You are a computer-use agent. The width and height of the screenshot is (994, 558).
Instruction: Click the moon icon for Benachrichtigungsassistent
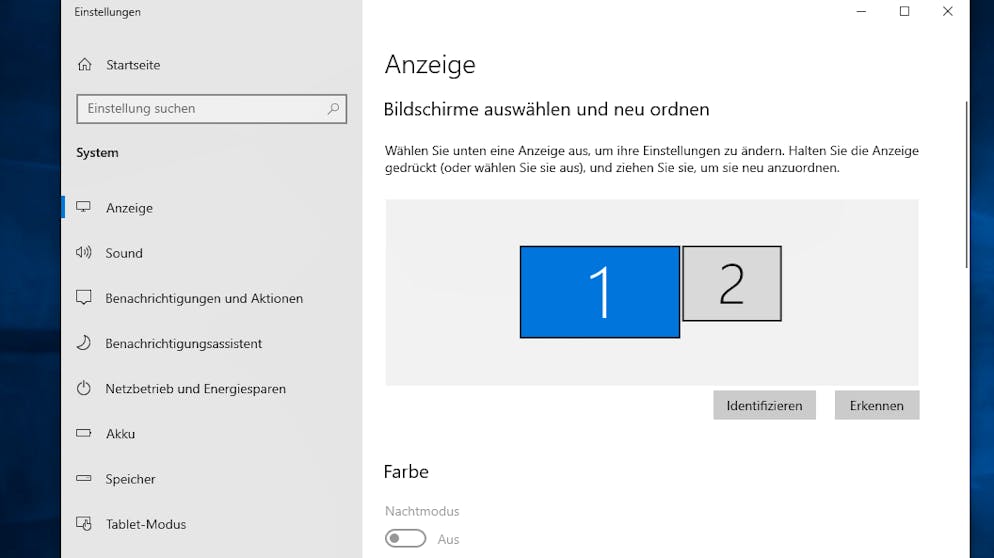(x=84, y=343)
